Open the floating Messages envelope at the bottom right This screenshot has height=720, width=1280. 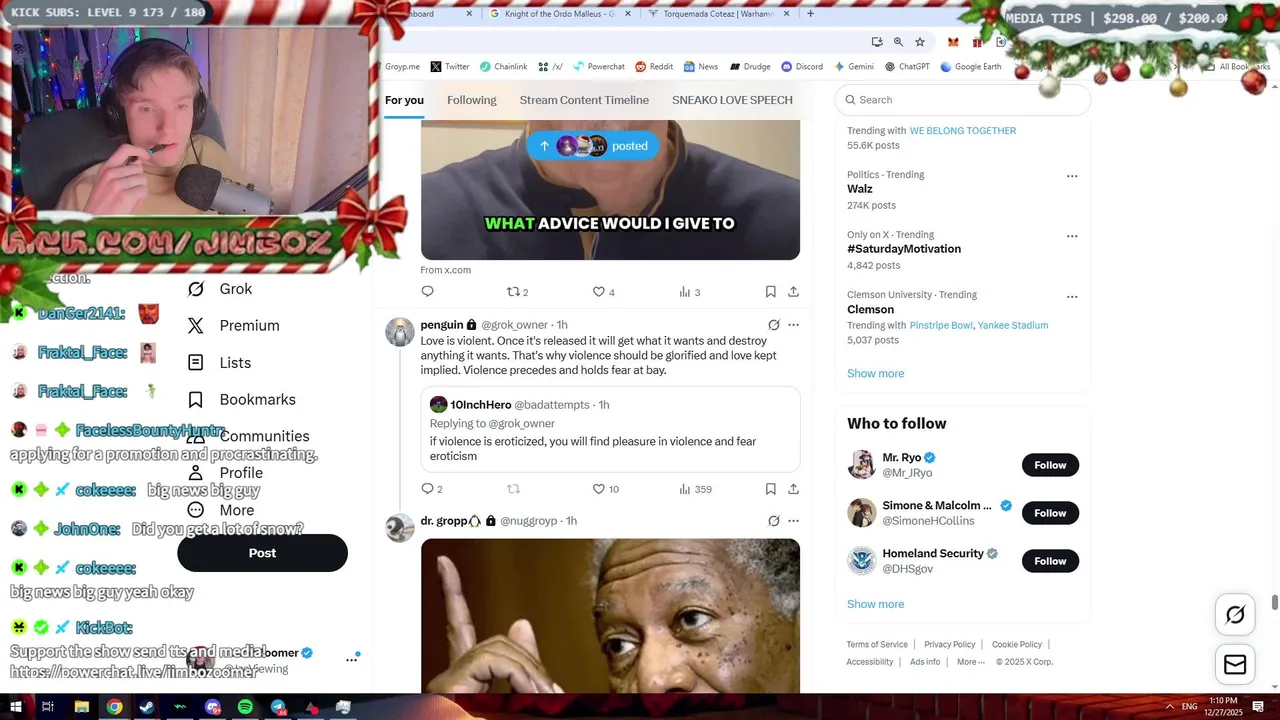click(x=1235, y=665)
